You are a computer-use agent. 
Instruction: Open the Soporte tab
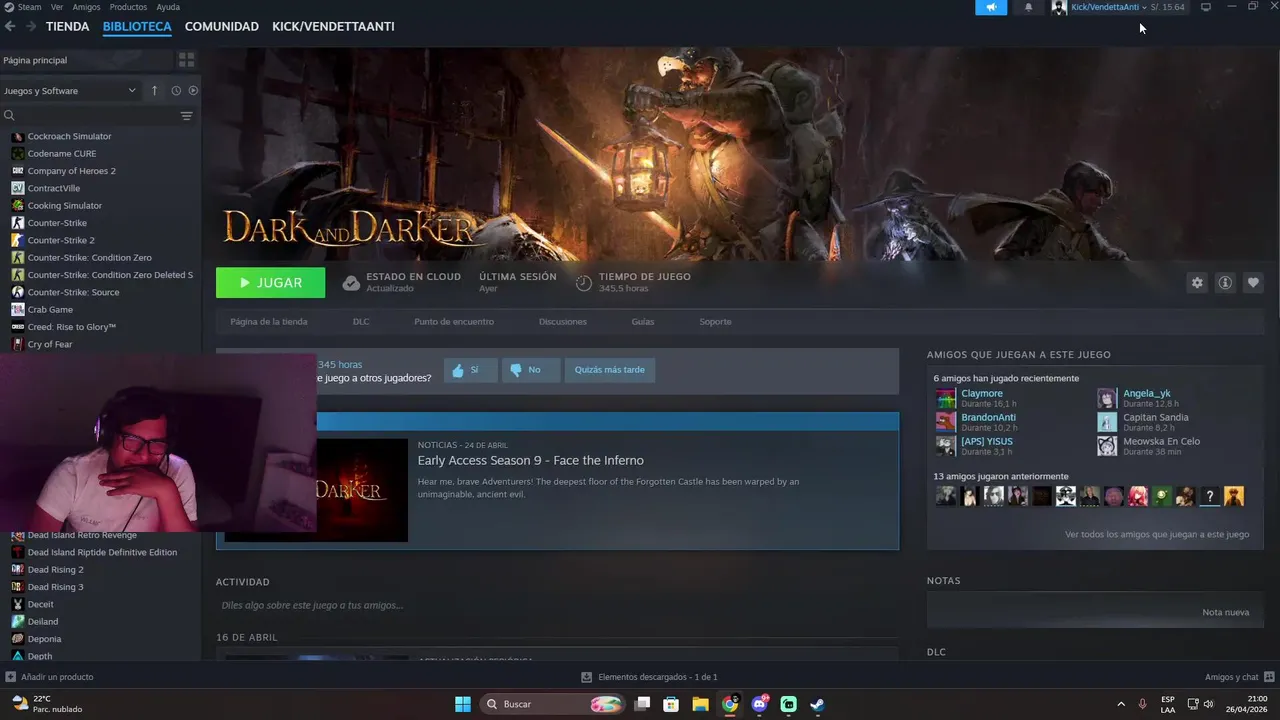tap(715, 322)
